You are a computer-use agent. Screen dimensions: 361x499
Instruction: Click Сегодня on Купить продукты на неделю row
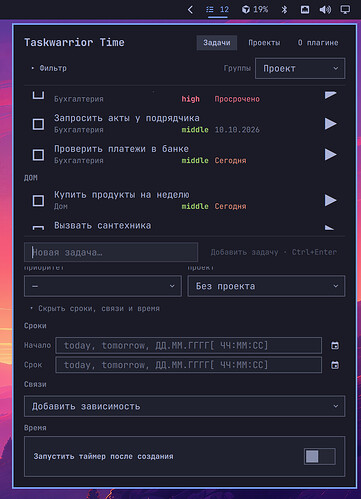pos(230,206)
